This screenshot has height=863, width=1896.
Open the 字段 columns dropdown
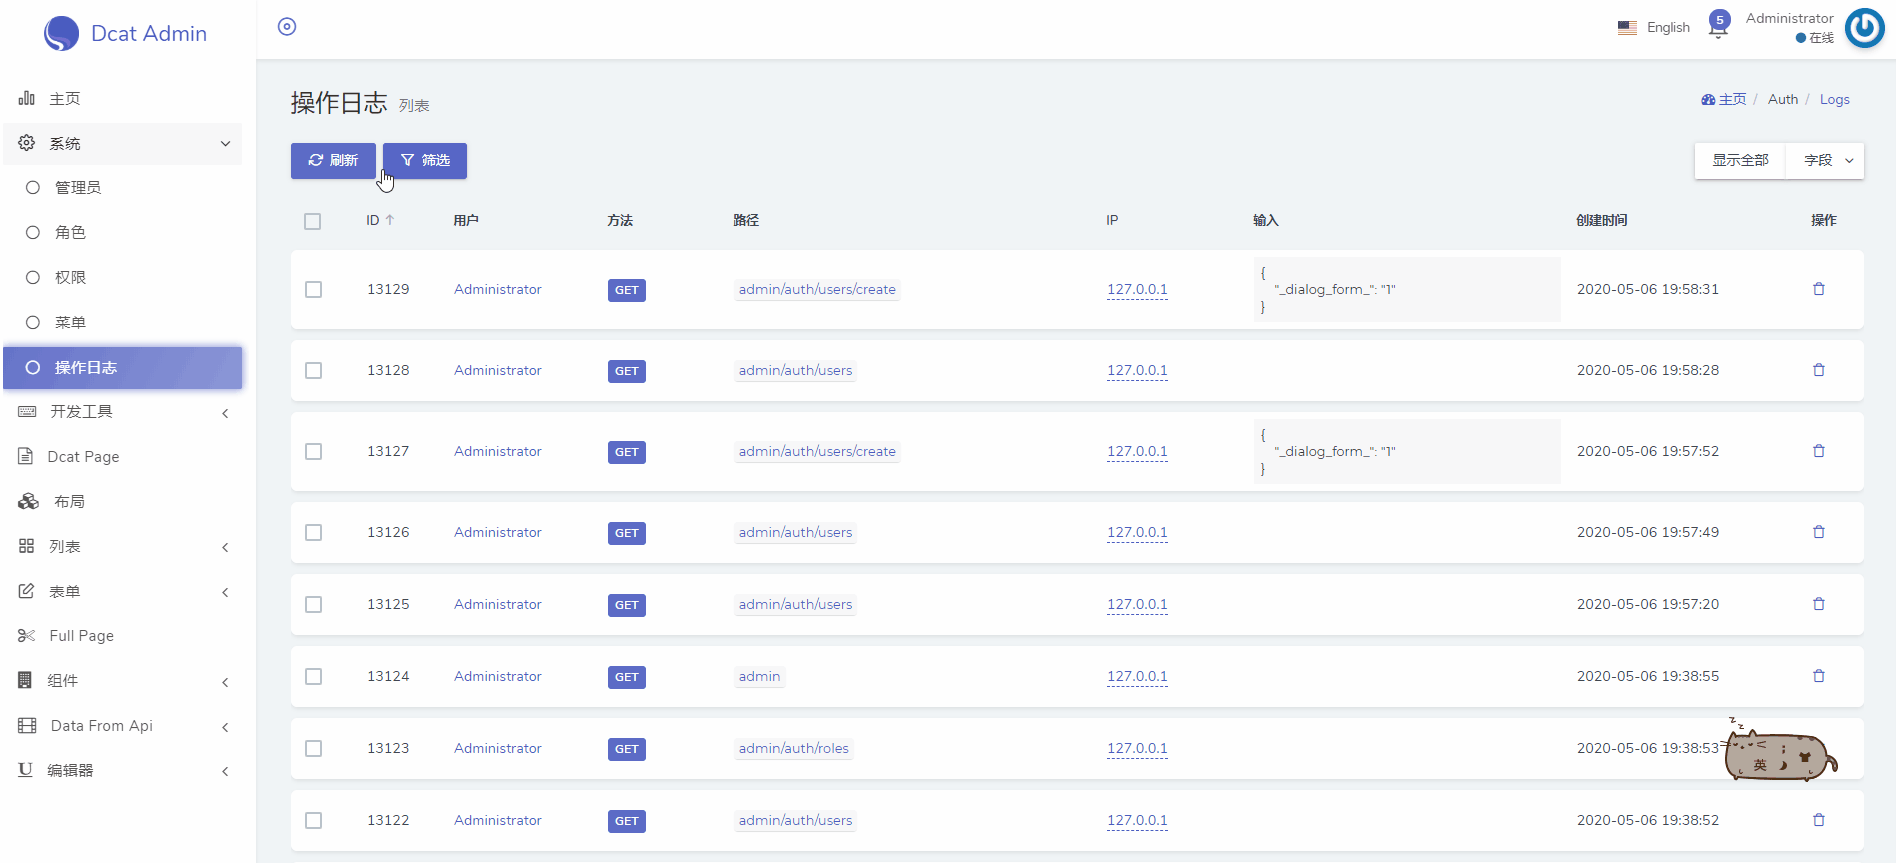(1826, 161)
